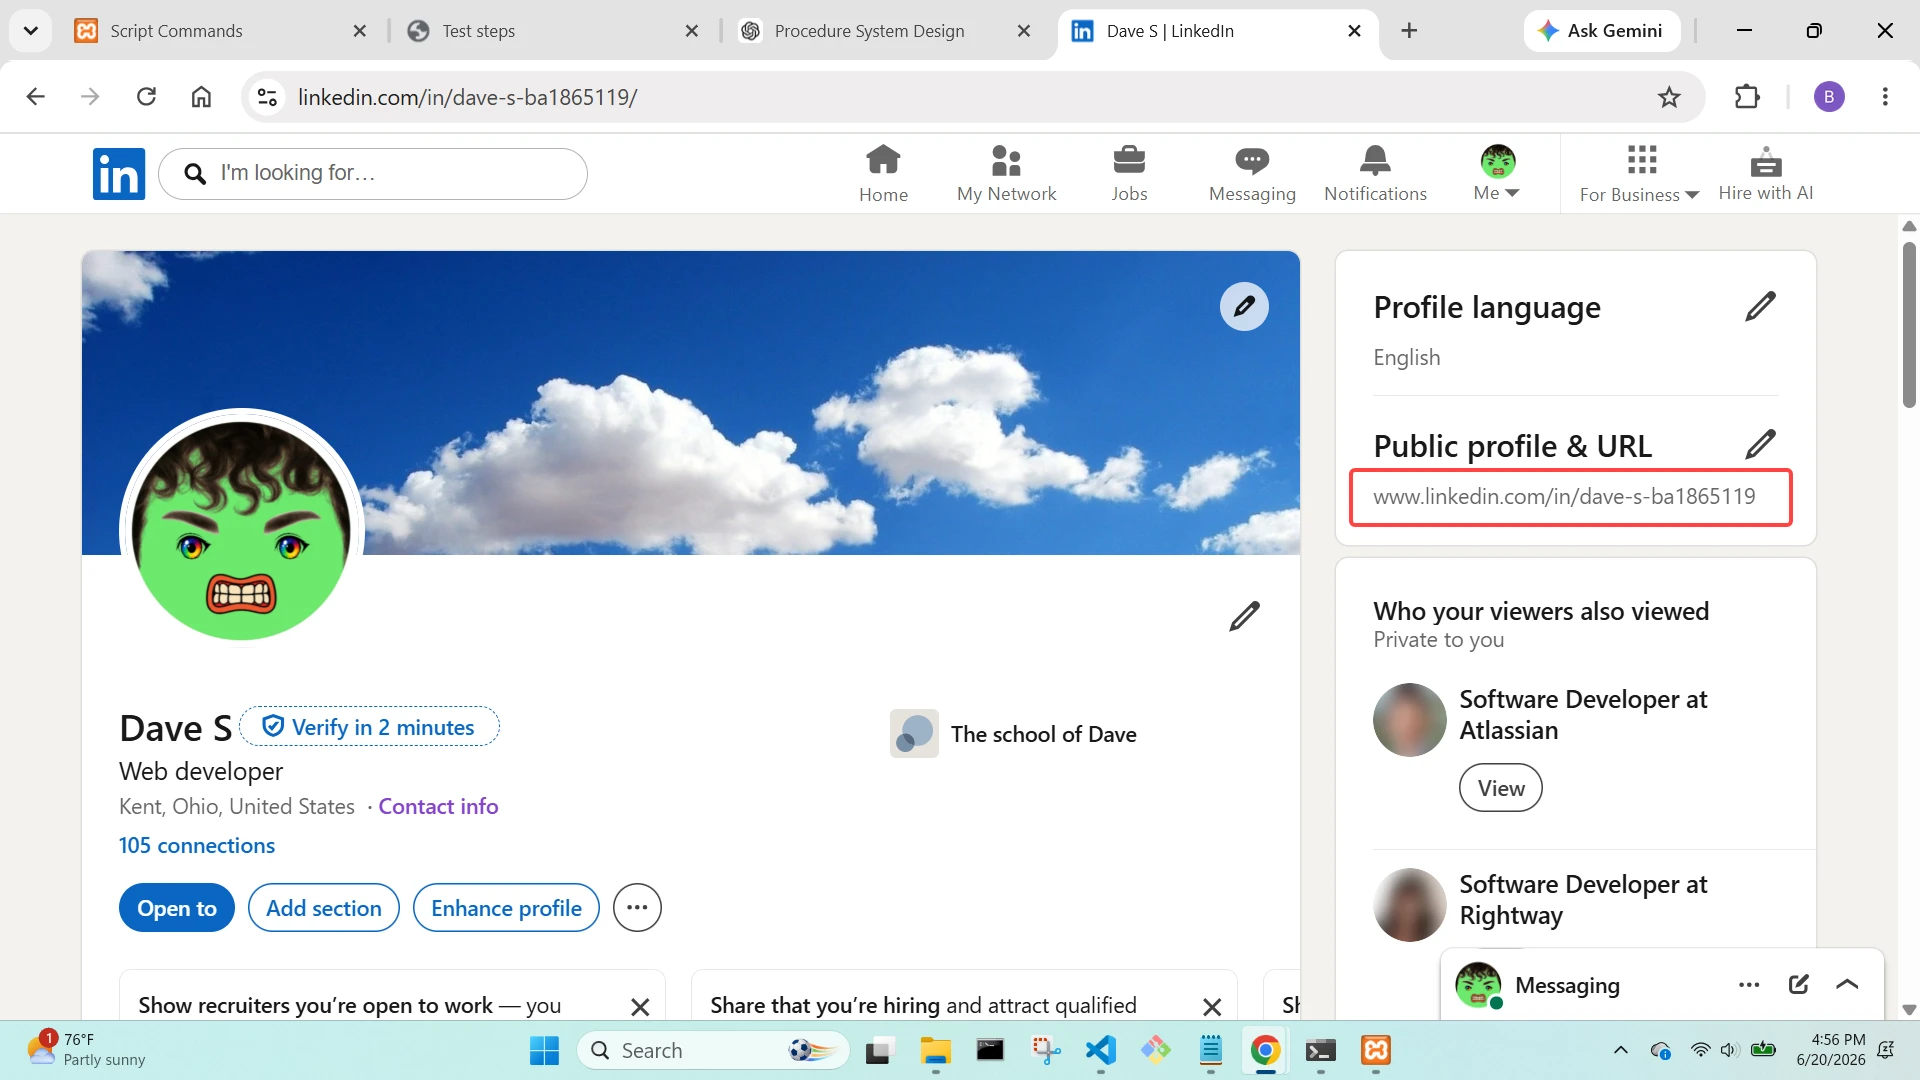Click Ask Gemini button
The width and height of the screenshot is (1920, 1080).
(x=1601, y=31)
